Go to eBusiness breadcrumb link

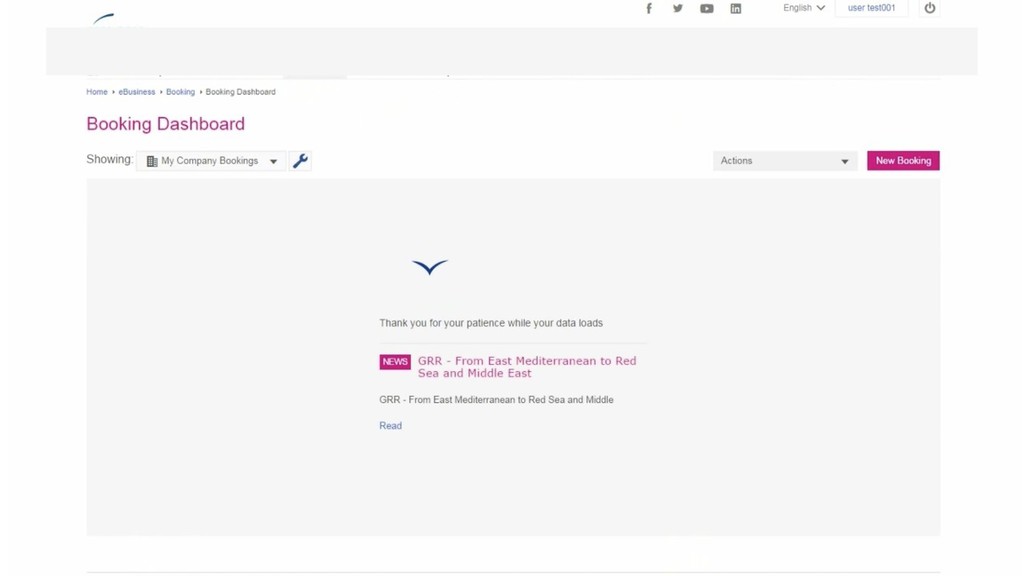pyautogui.click(x=136, y=92)
